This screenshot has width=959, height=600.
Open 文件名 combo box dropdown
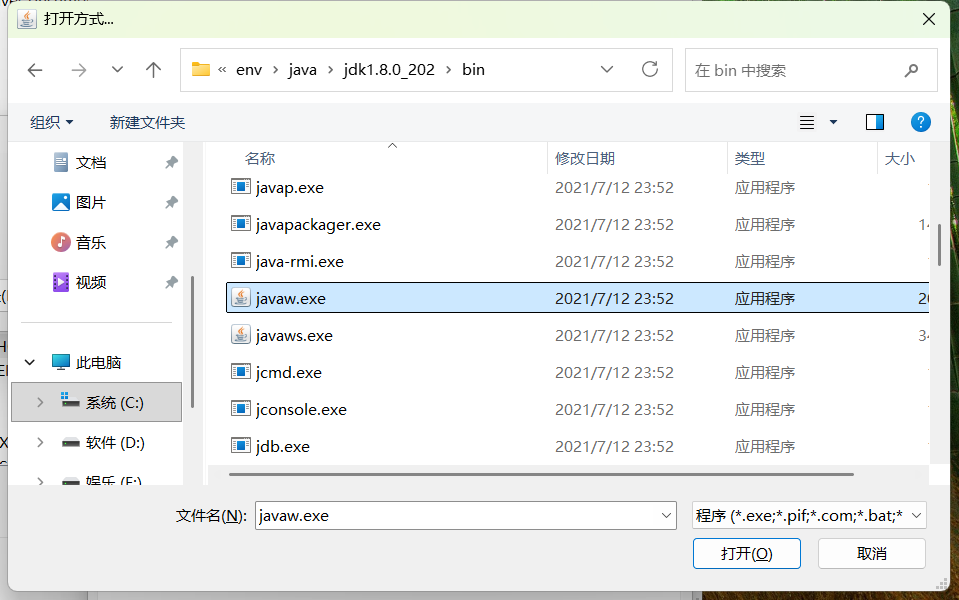(667, 516)
